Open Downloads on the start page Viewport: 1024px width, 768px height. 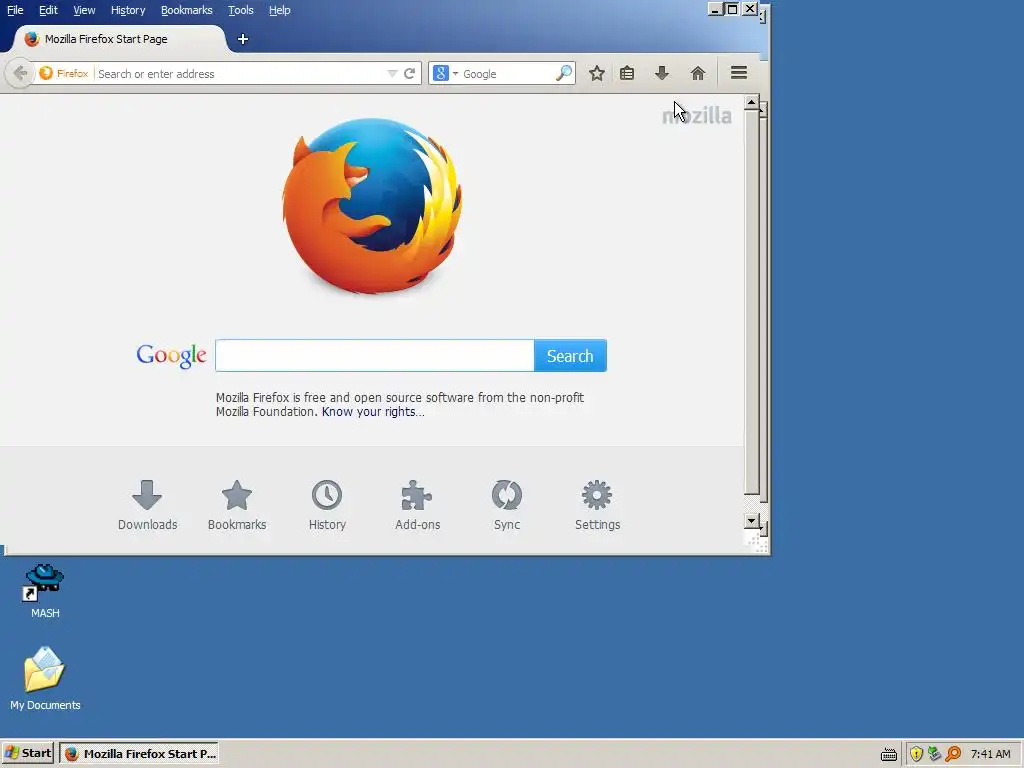[x=148, y=505]
